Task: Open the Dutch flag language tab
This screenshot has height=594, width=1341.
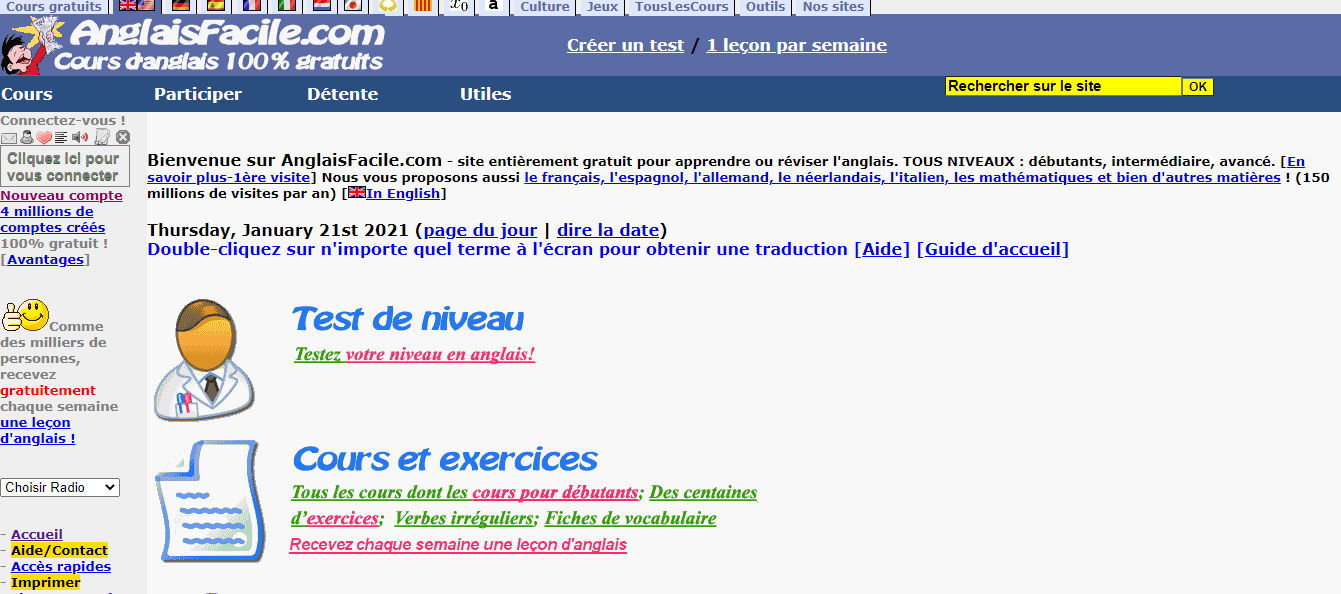Action: 322,6
